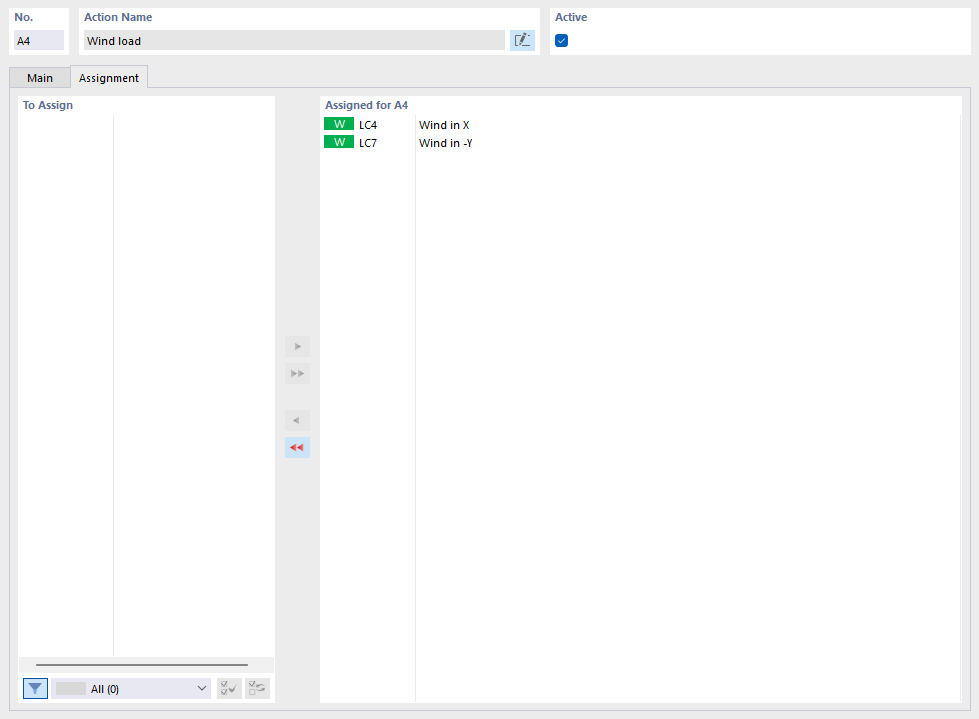Switch to the Main tab
Viewport: 979px width, 719px height.
click(40, 77)
